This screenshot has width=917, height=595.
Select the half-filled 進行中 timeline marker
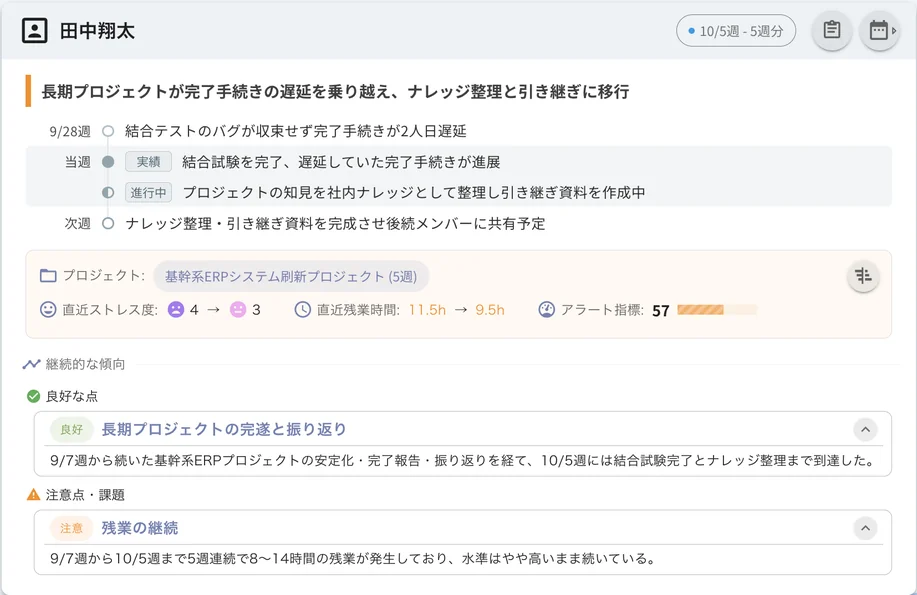(x=108, y=192)
